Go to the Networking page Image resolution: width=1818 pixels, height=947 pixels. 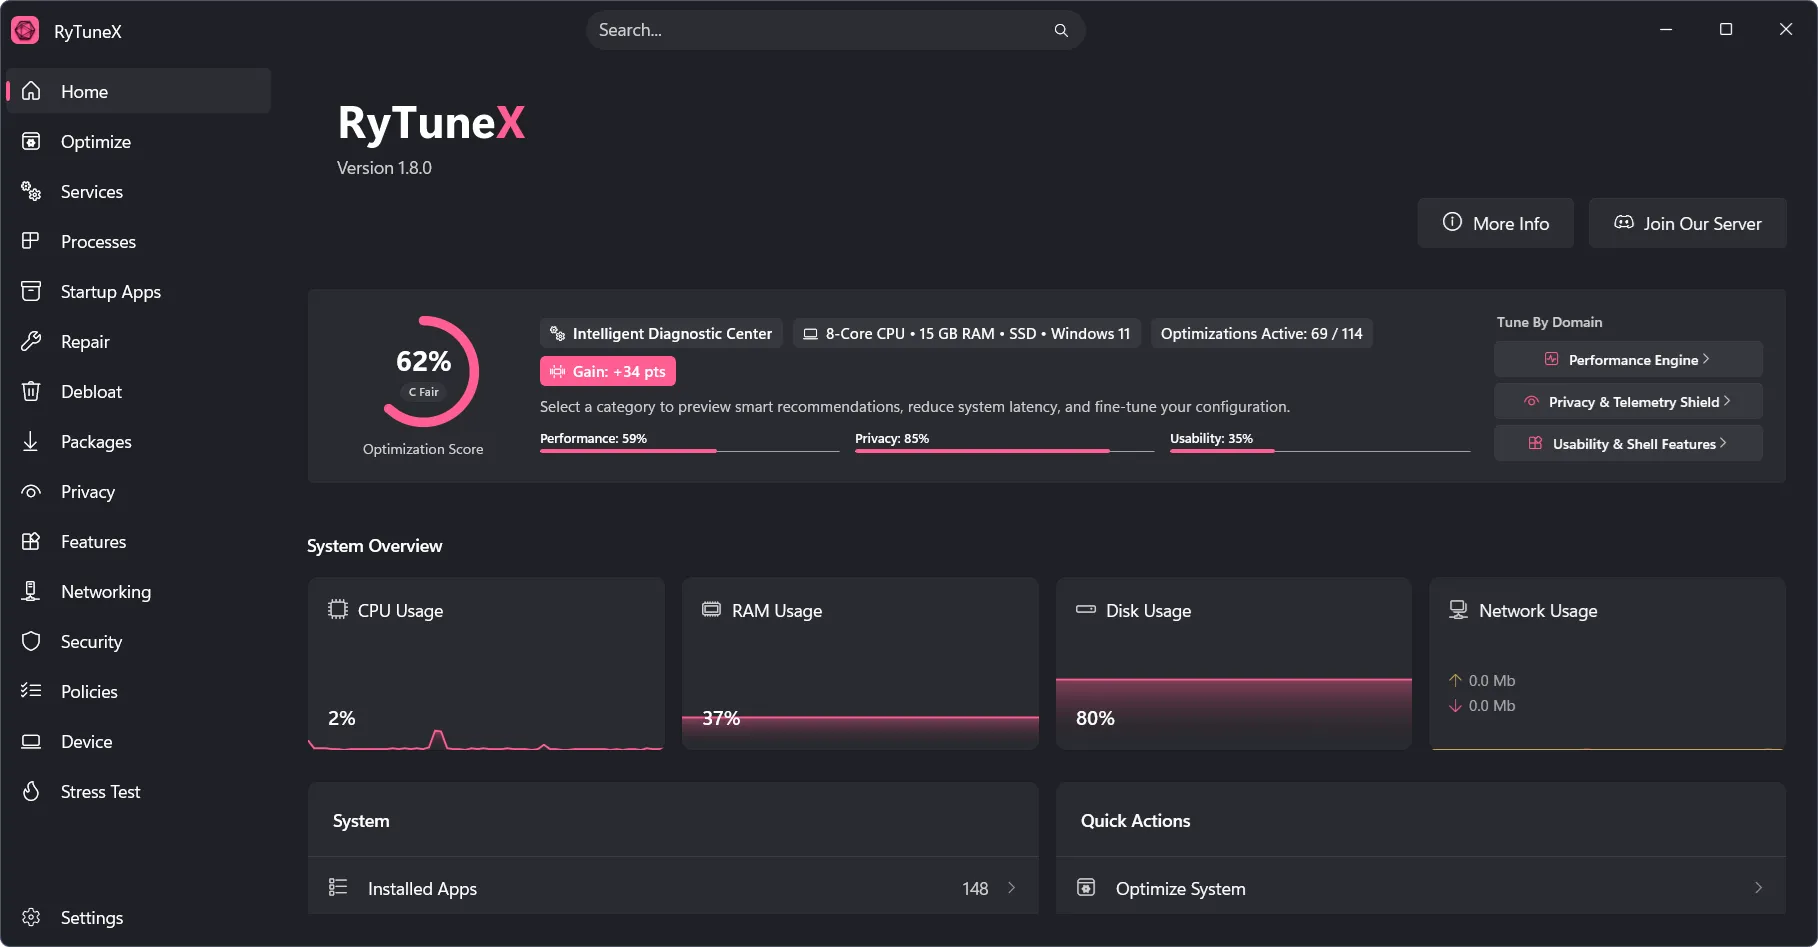138,591
